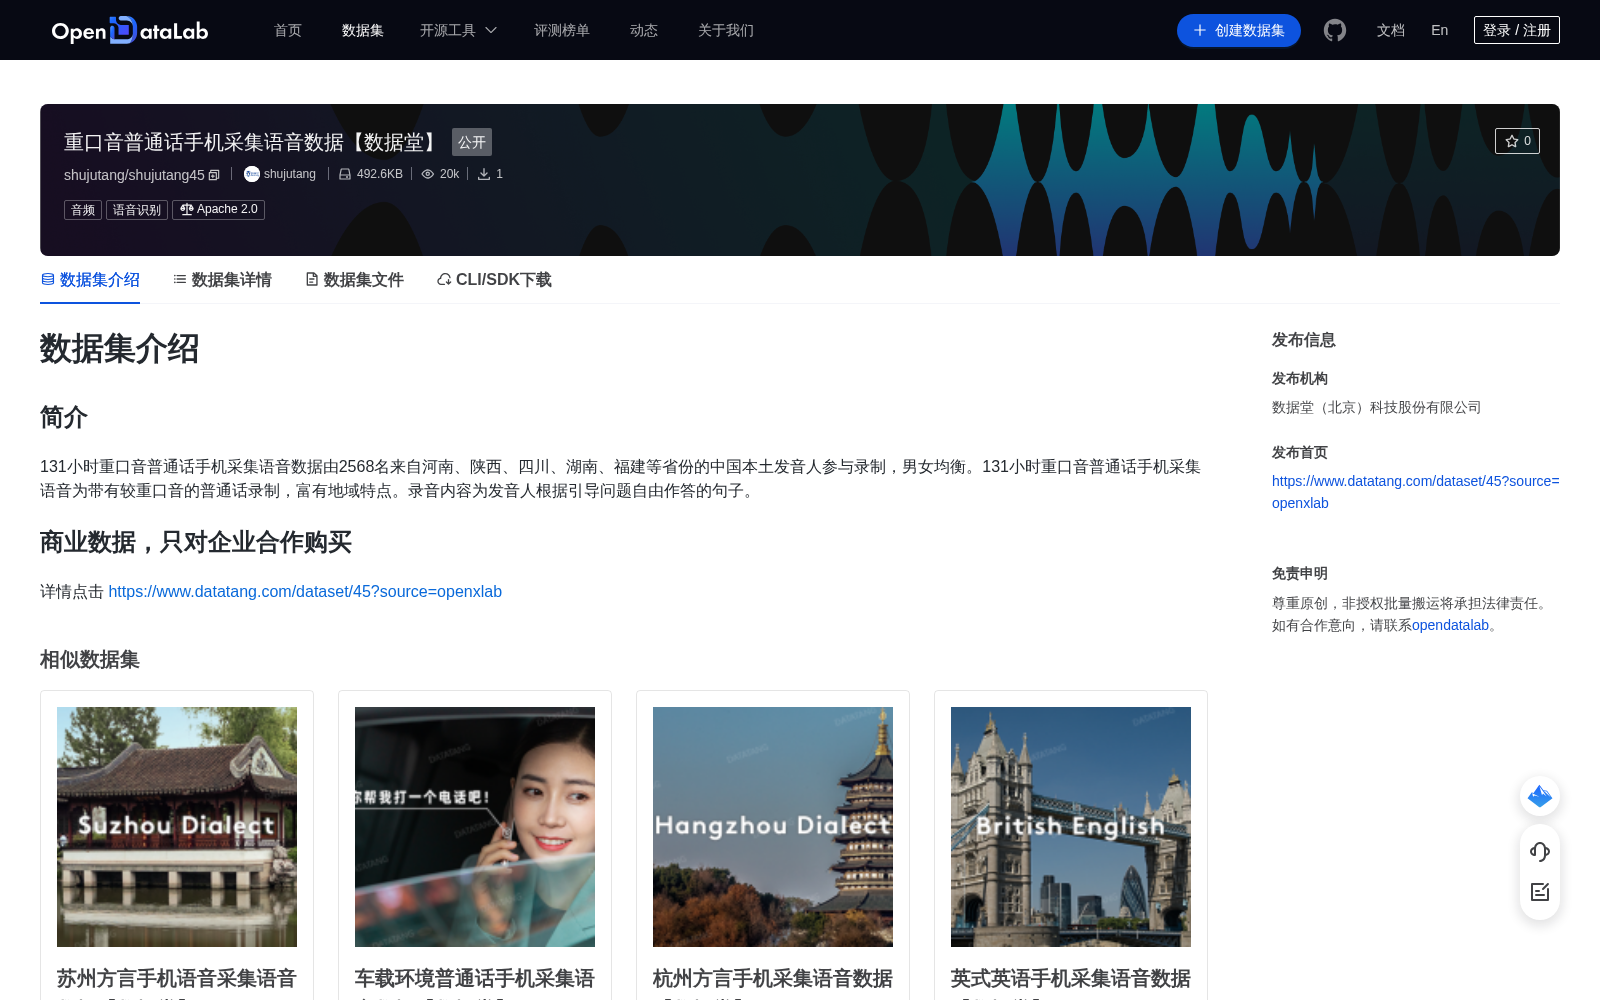Click 创建数据集 button
Screen dimensions: 1600x1000
tap(1239, 30)
